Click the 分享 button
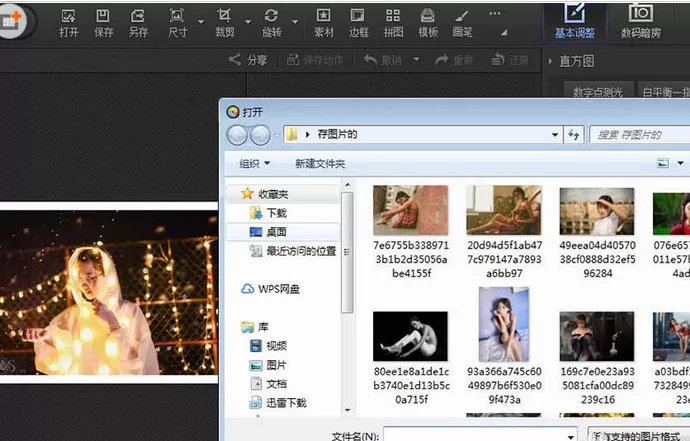The width and height of the screenshot is (690, 441). (248, 60)
